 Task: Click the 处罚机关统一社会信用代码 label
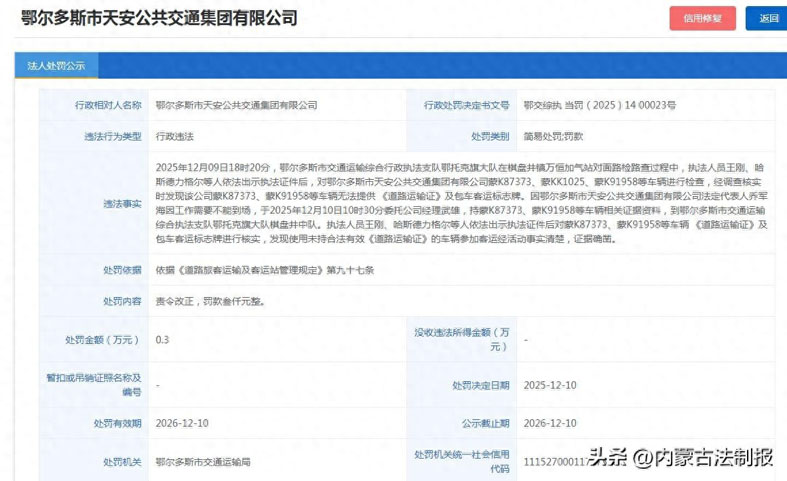pyautogui.click(x=466, y=461)
